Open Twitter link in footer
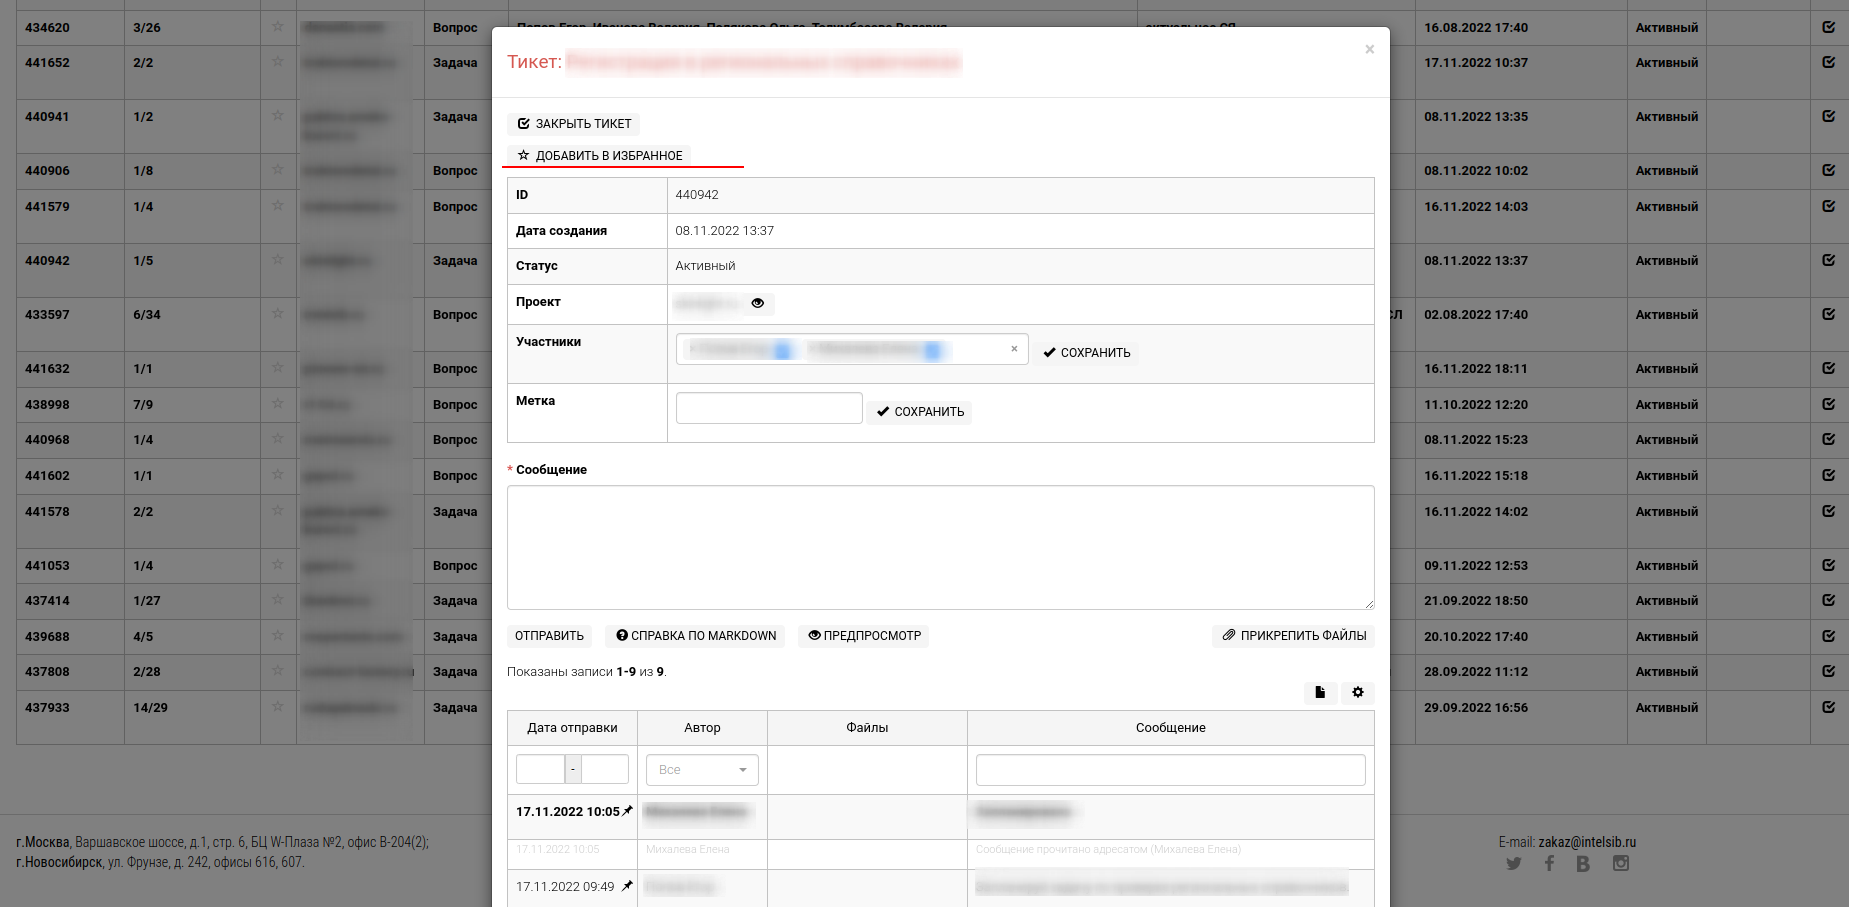The width and height of the screenshot is (1849, 907). coord(1513,864)
